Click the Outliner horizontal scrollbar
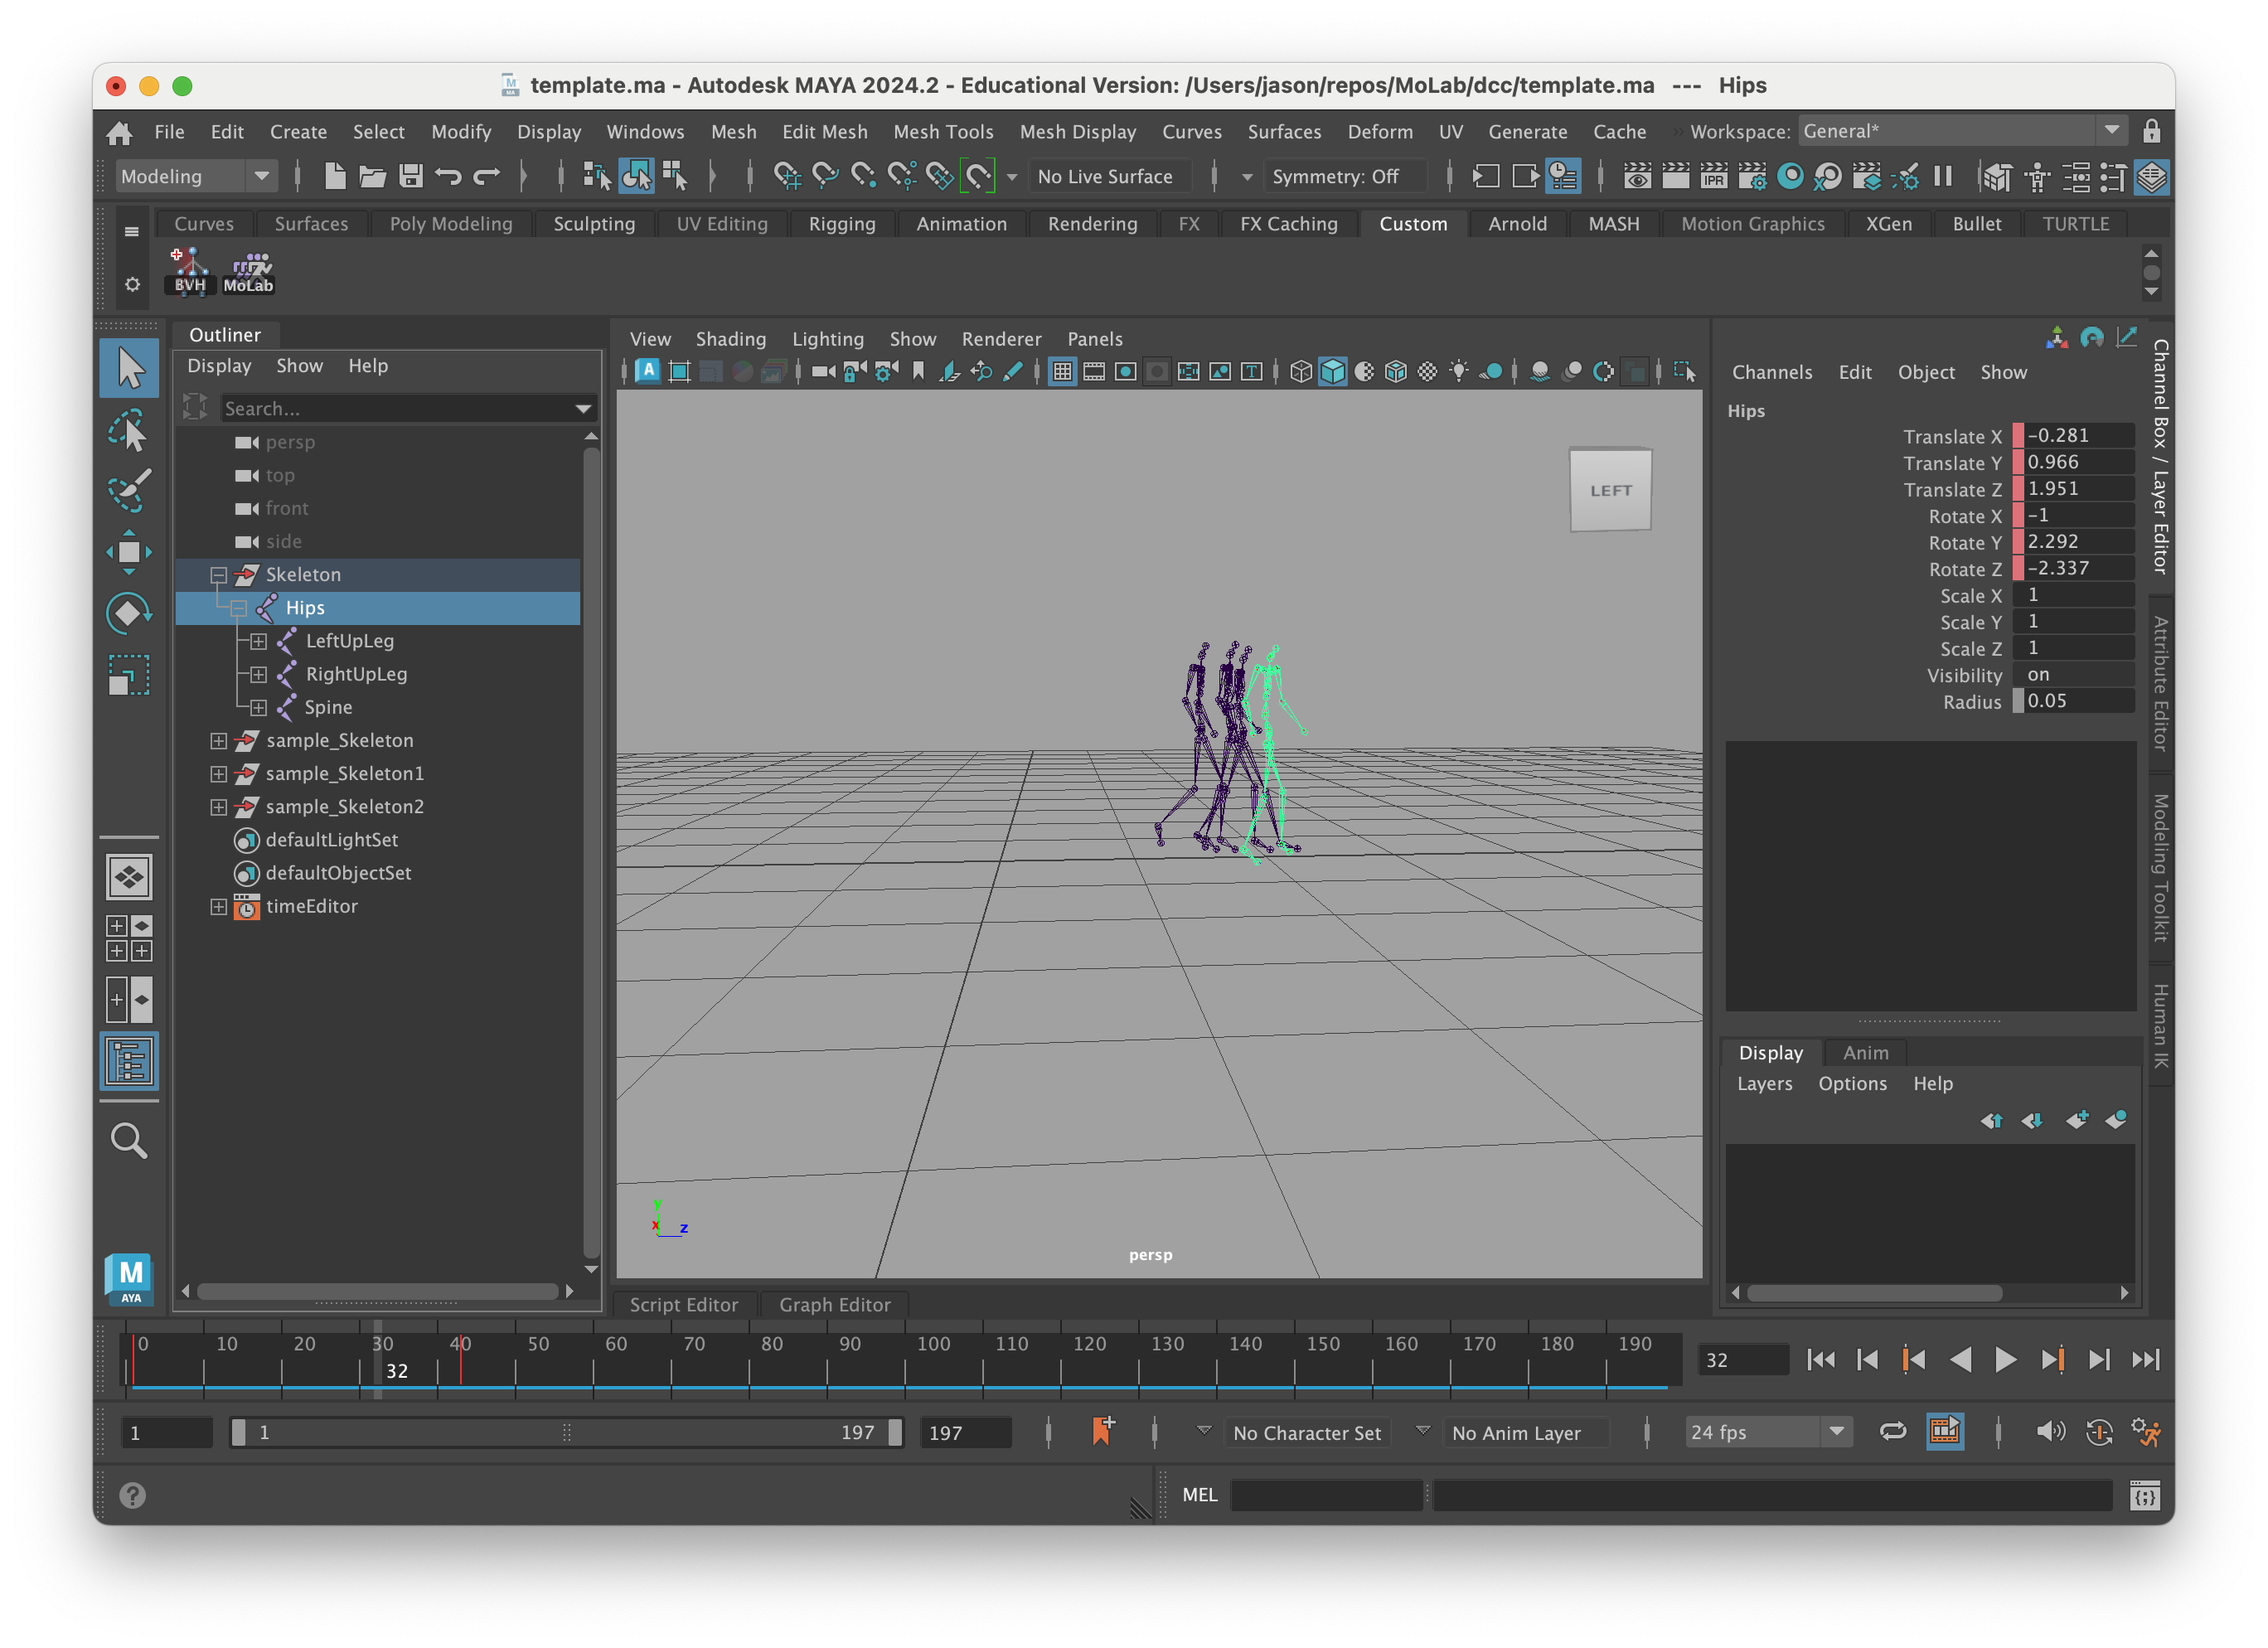Screen dimensions: 2268x1648 [x=378, y=1292]
